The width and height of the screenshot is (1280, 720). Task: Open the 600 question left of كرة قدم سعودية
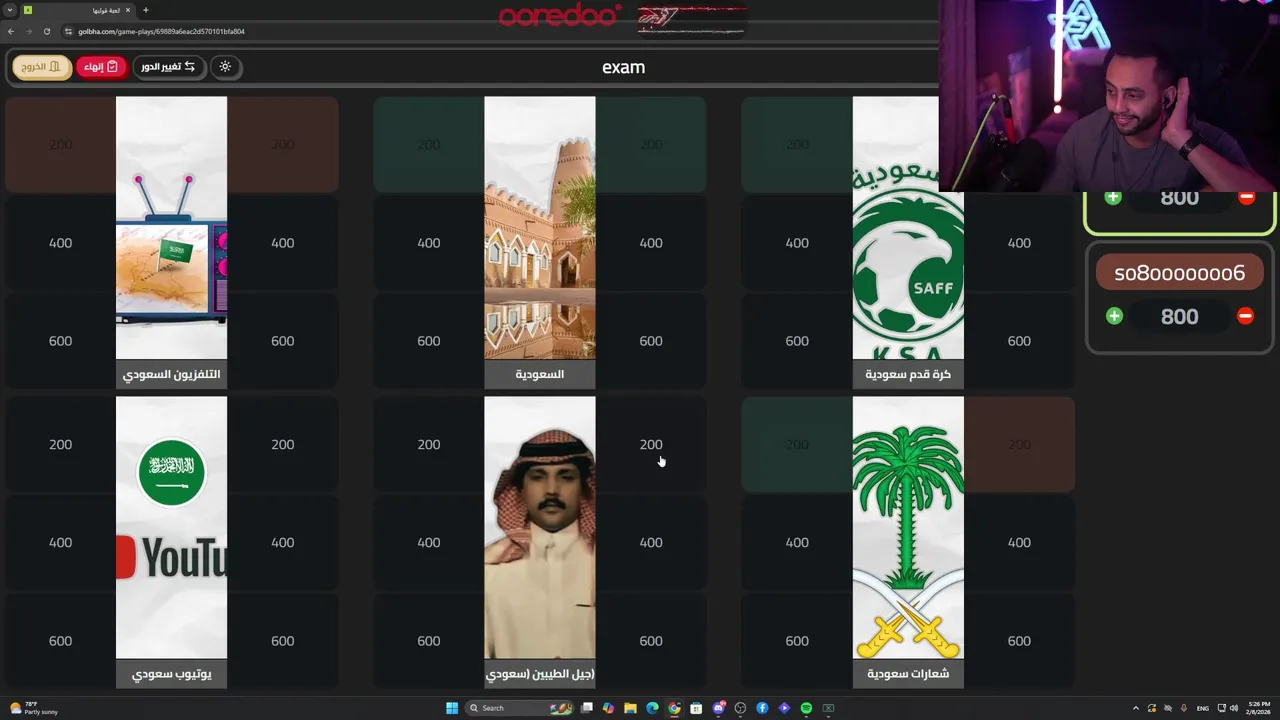pyautogui.click(x=797, y=341)
